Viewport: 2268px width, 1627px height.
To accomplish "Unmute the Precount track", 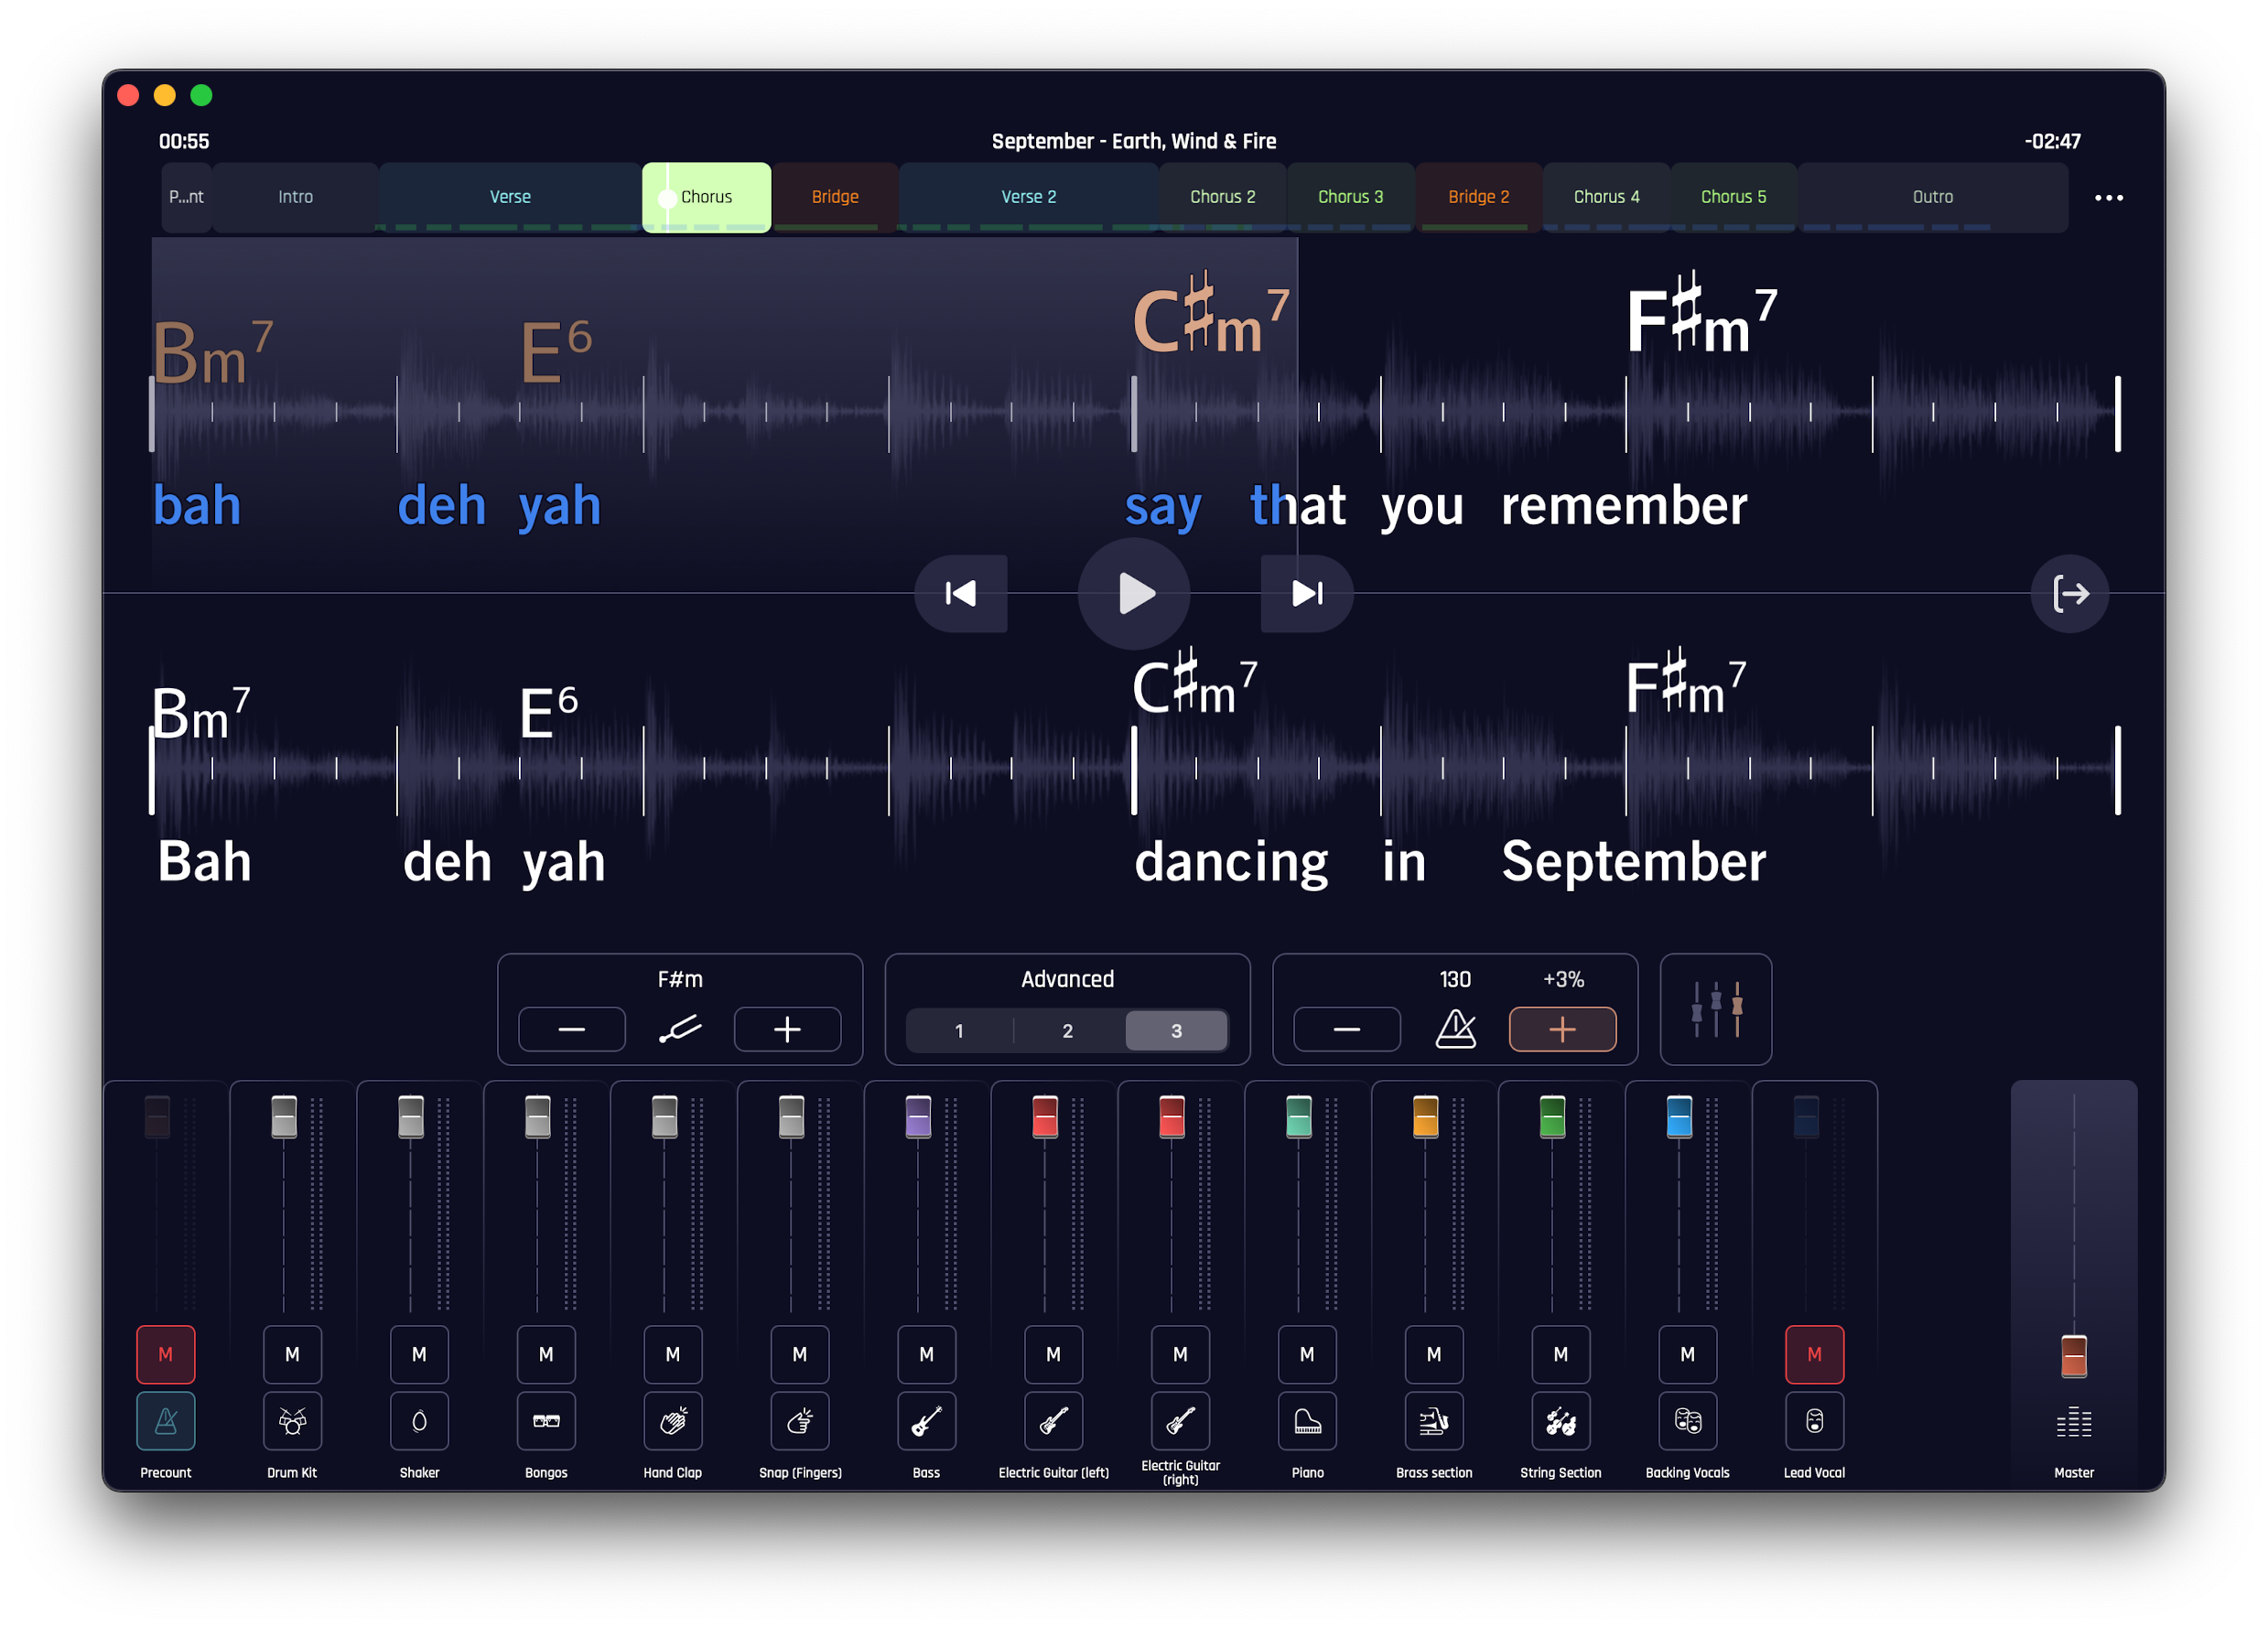I will pos(165,1355).
